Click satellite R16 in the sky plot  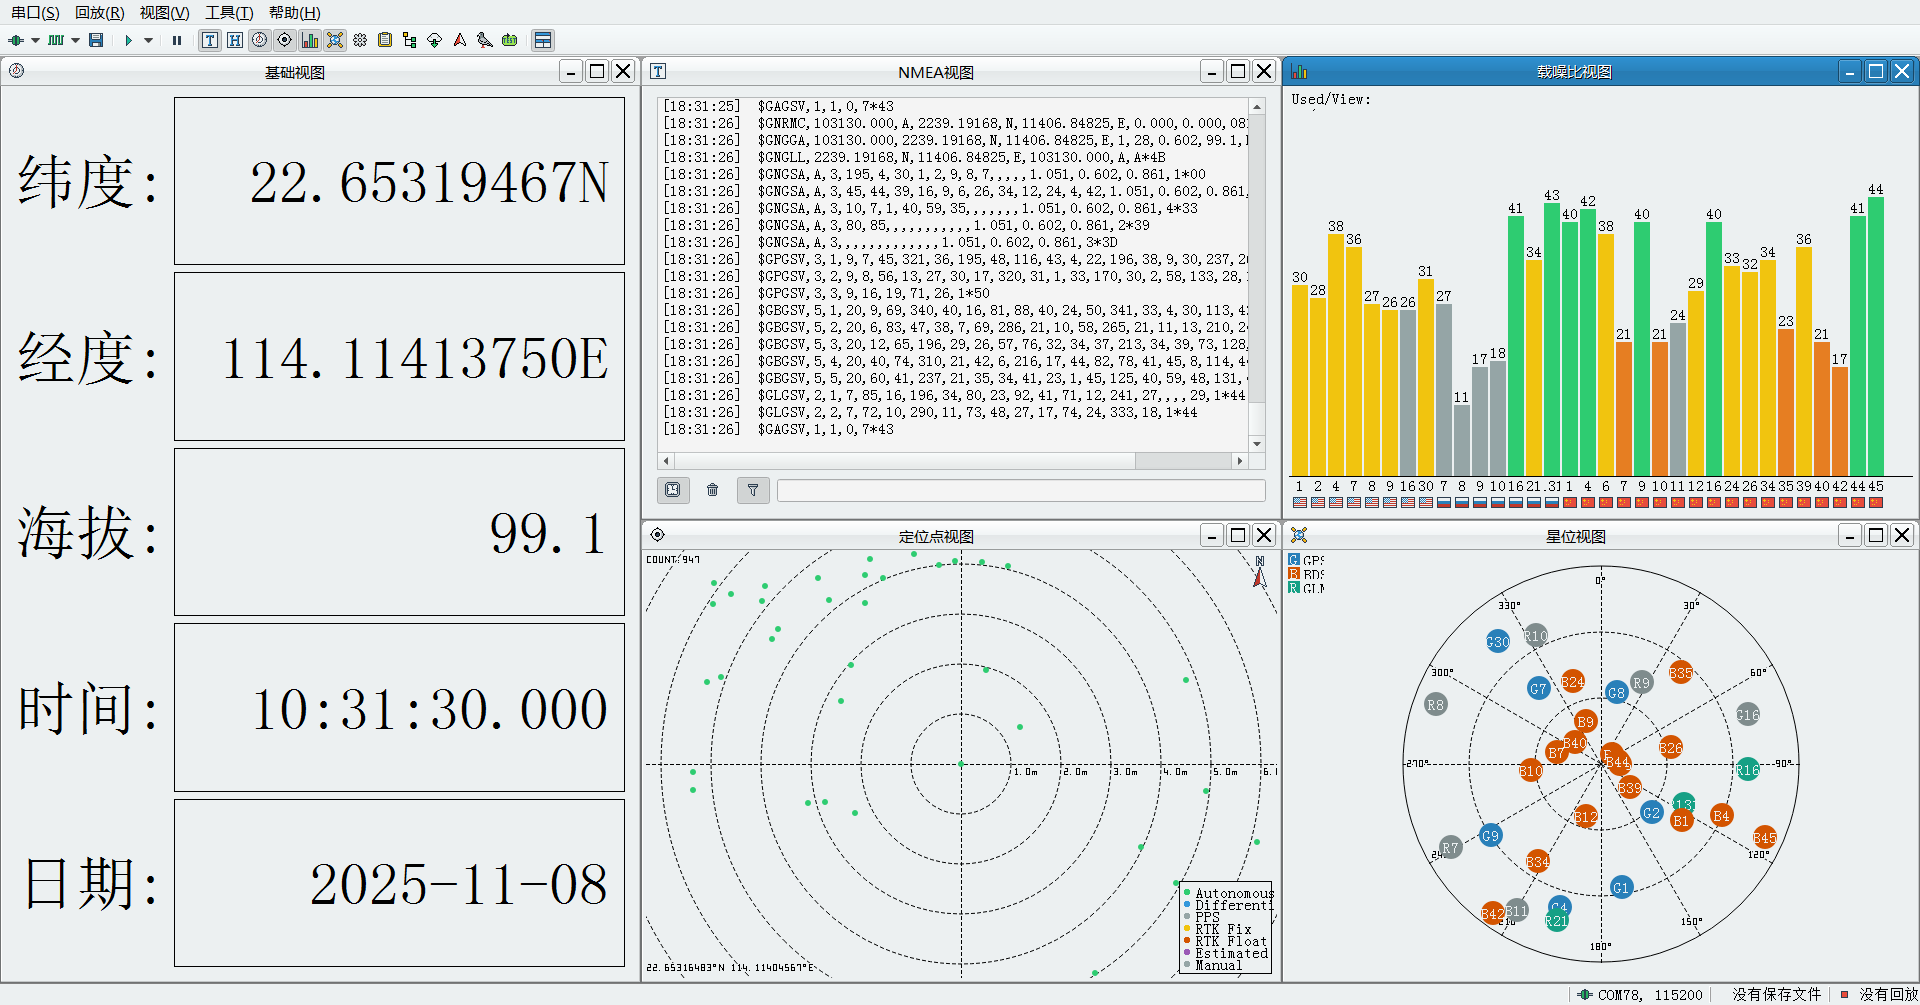click(1748, 769)
